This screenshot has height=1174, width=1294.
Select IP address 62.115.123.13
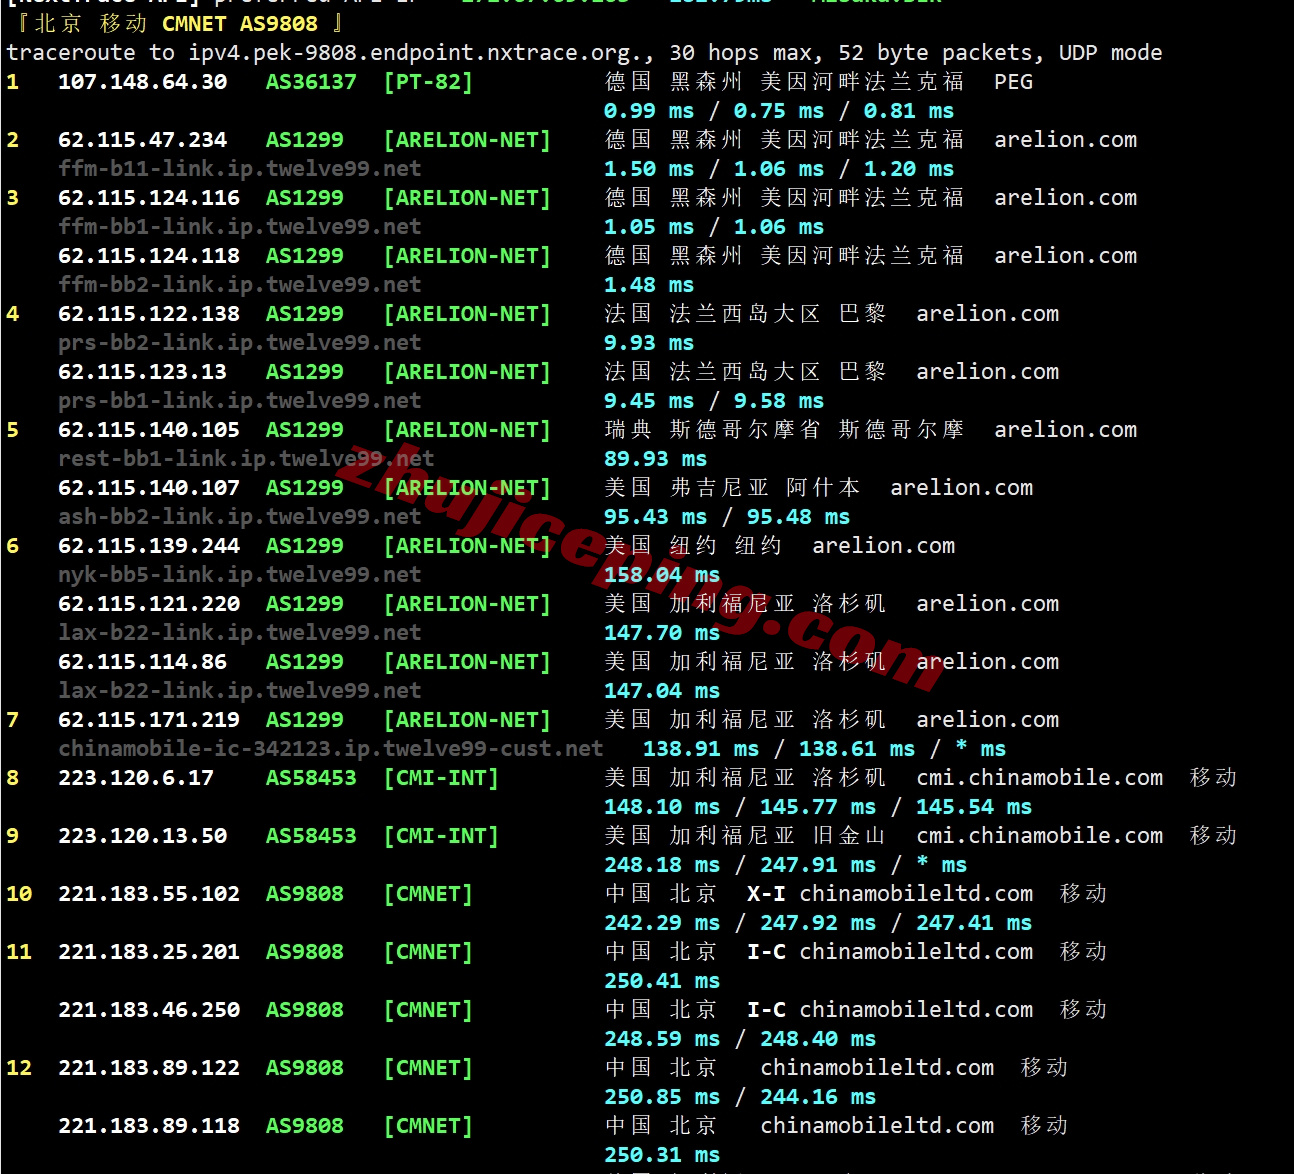pos(143,372)
